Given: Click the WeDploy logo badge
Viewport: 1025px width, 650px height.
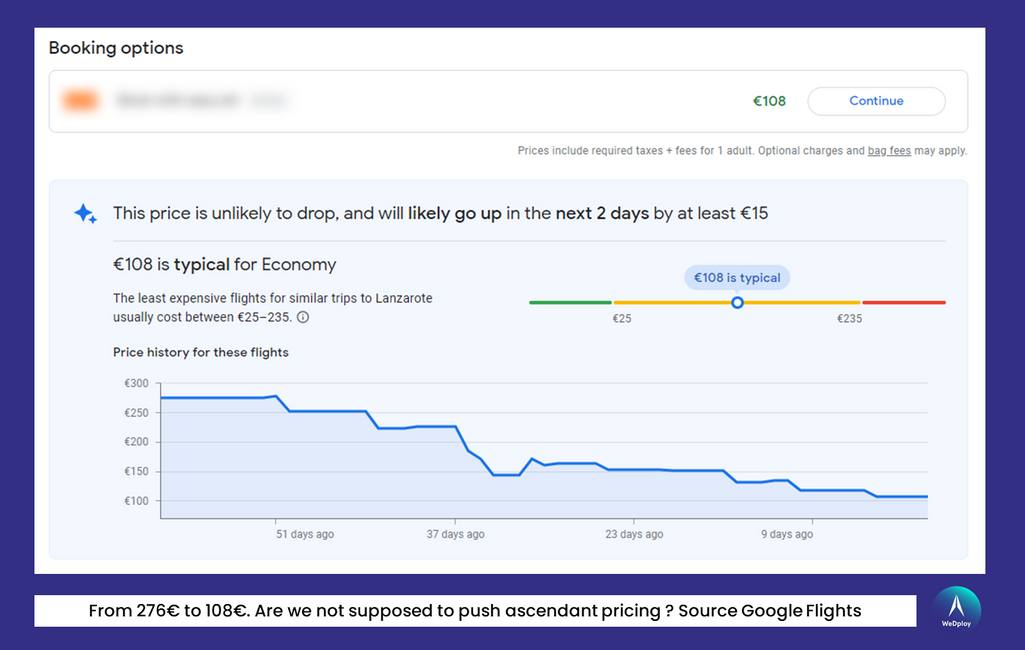Looking at the screenshot, I should tap(956, 609).
